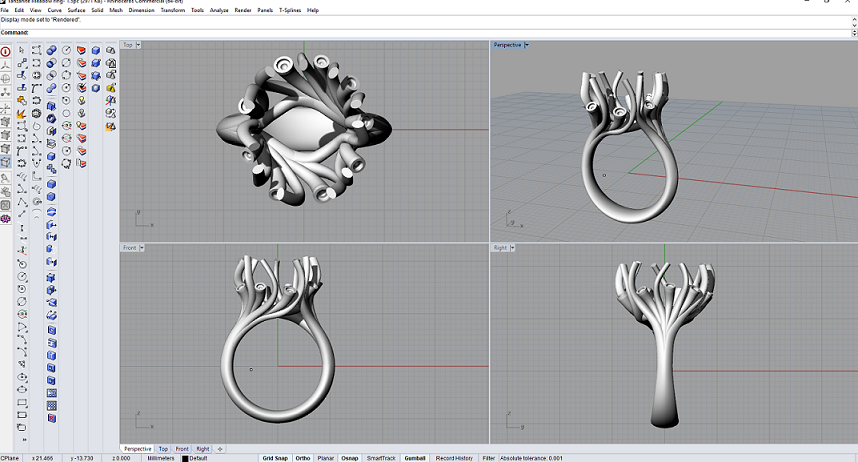Open the Mesh menu
The width and height of the screenshot is (858, 462).
[116, 10]
